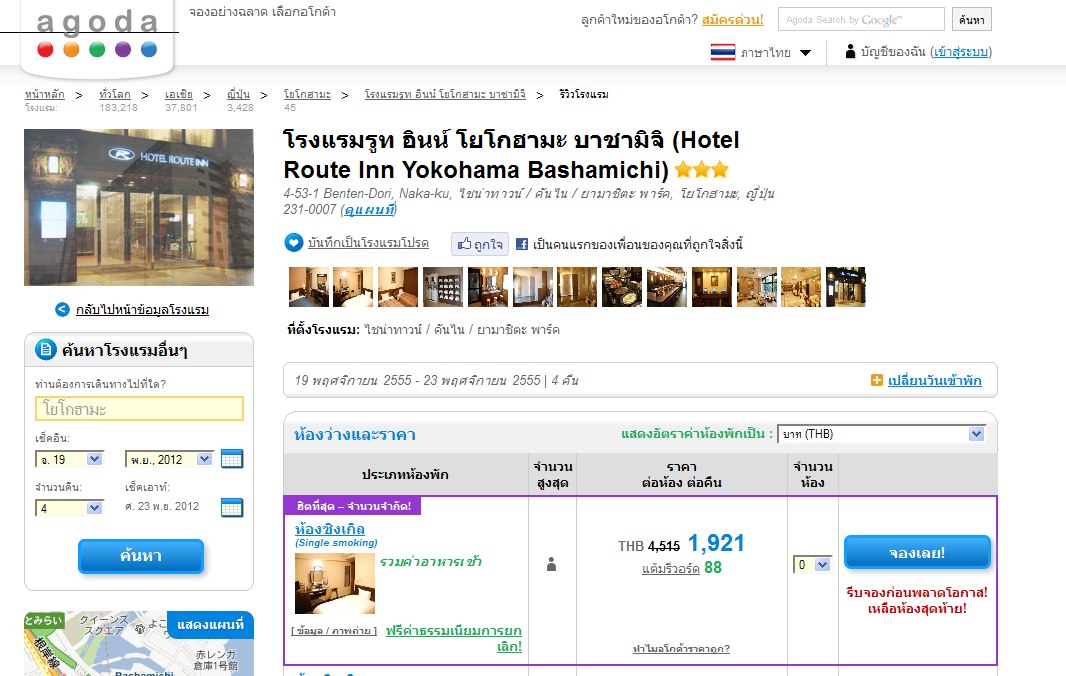1066x676 pixels.
Task: Click the Facebook Like thumbs-up button
Action: (480, 243)
